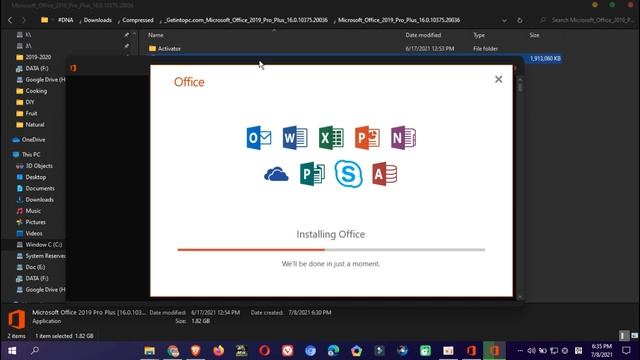
Task: Click the Installing Office progress bar
Action: click(331, 249)
